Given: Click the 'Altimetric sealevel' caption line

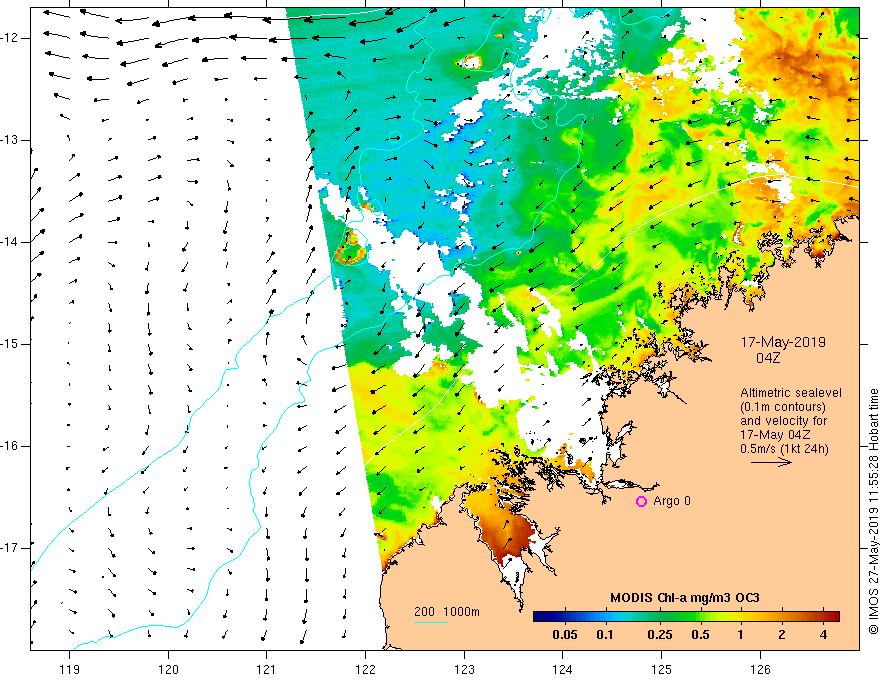Looking at the screenshot, I should coord(791,393).
